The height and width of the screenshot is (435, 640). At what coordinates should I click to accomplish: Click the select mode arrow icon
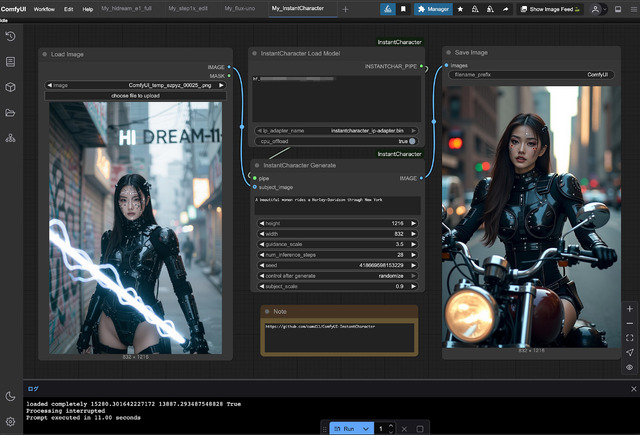(x=630, y=353)
